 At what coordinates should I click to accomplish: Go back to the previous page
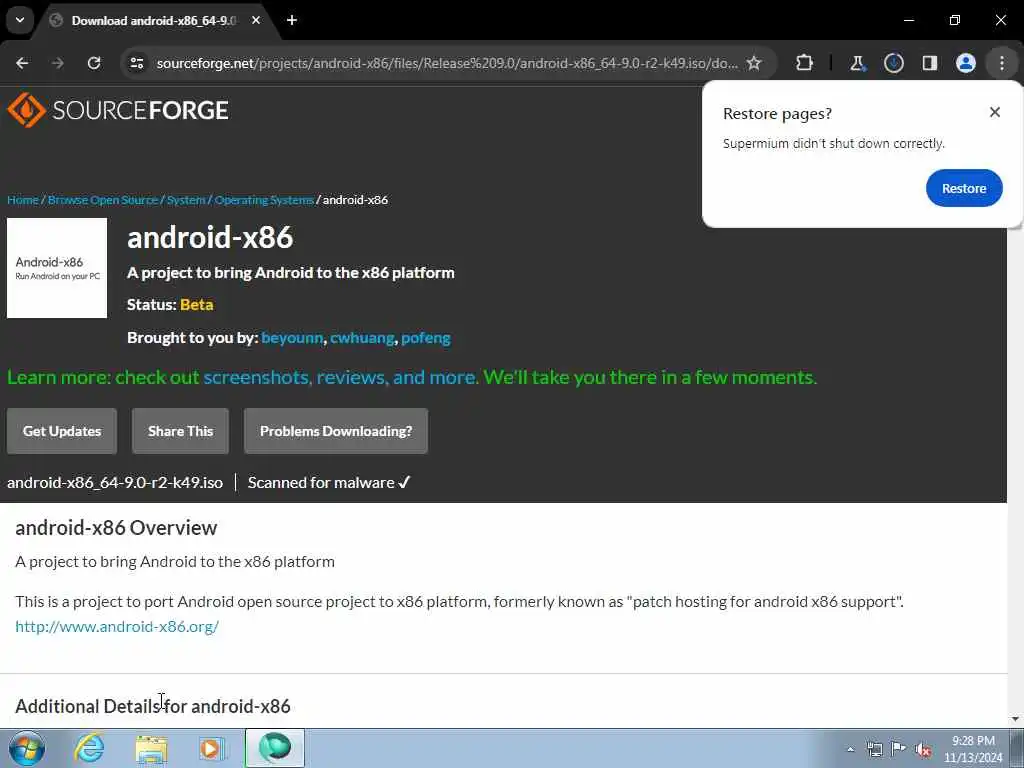click(22, 63)
